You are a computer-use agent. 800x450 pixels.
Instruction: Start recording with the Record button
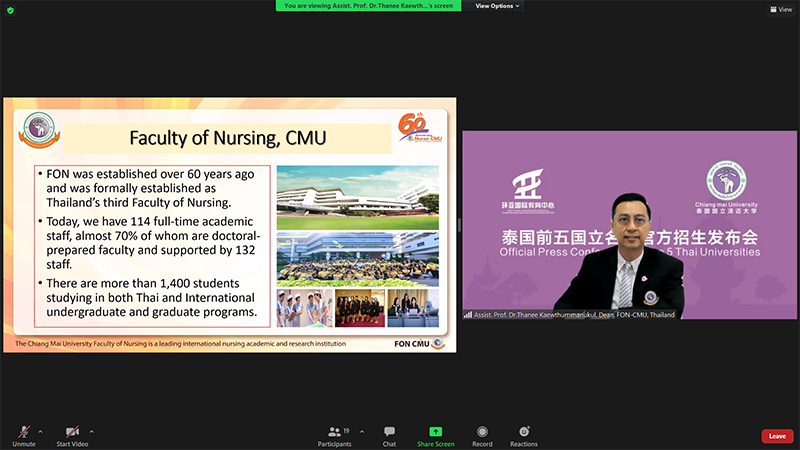pos(482,436)
